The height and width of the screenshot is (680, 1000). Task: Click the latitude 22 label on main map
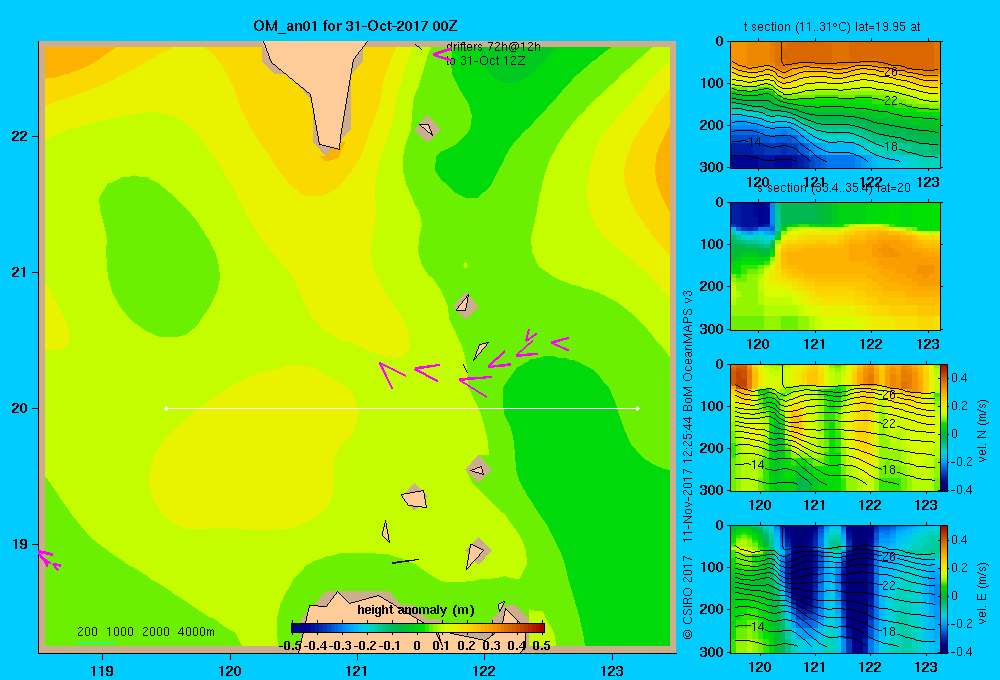pyautogui.click(x=20, y=137)
